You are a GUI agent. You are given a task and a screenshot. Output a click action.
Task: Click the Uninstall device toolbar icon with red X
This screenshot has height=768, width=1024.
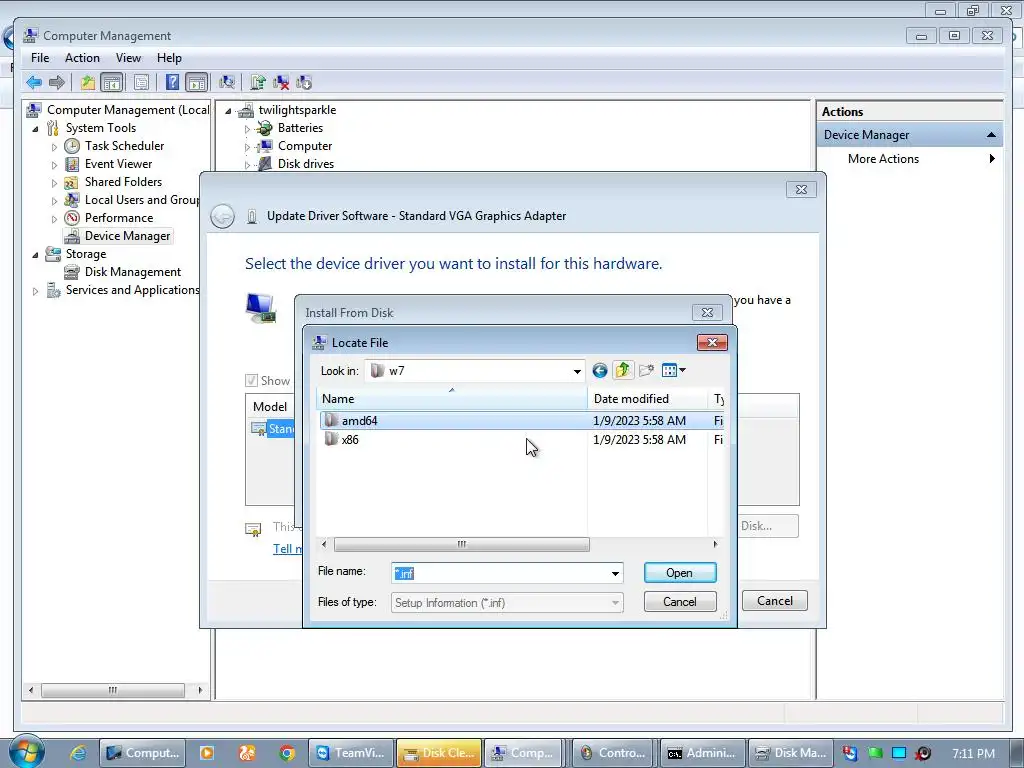281,82
